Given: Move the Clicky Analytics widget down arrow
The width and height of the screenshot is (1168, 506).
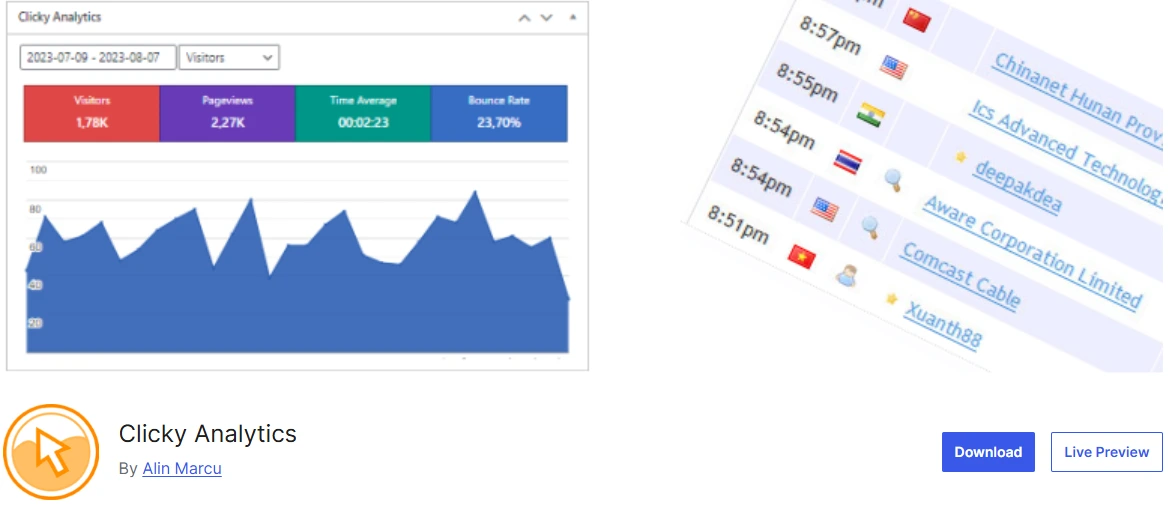Looking at the screenshot, I should coord(547,18).
